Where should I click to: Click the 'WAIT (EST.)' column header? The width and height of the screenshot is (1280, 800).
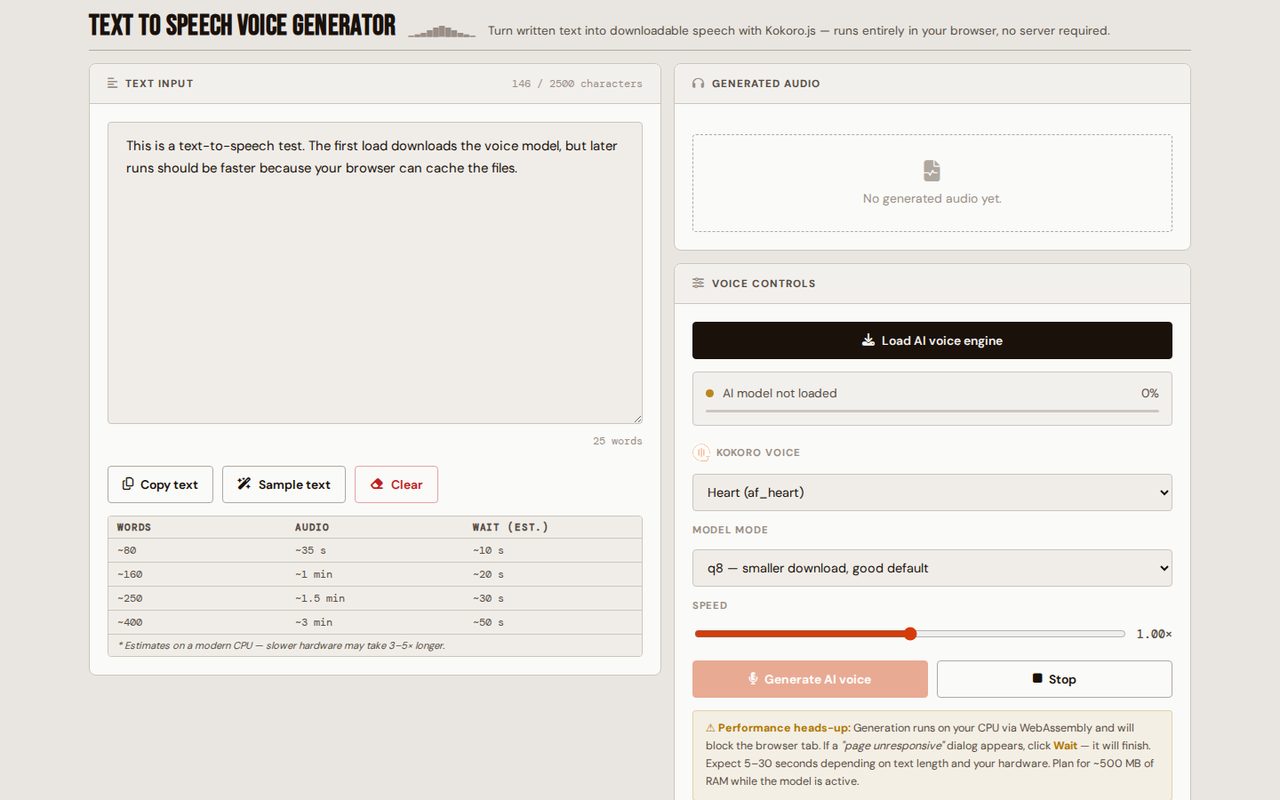click(510, 527)
